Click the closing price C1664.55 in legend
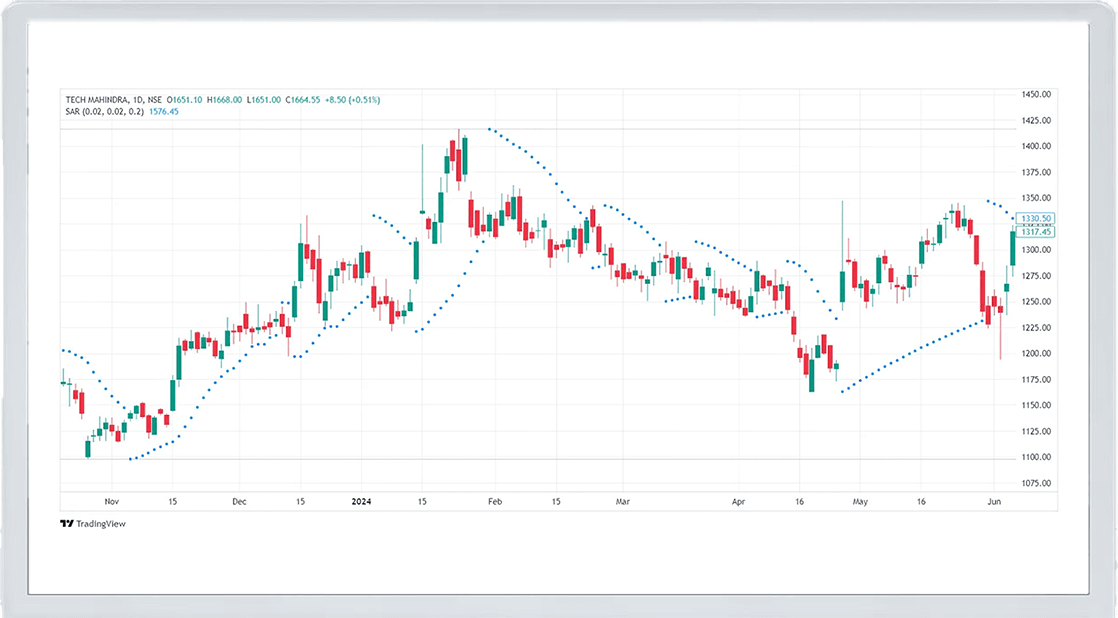The image size is (1118, 618). (306, 100)
